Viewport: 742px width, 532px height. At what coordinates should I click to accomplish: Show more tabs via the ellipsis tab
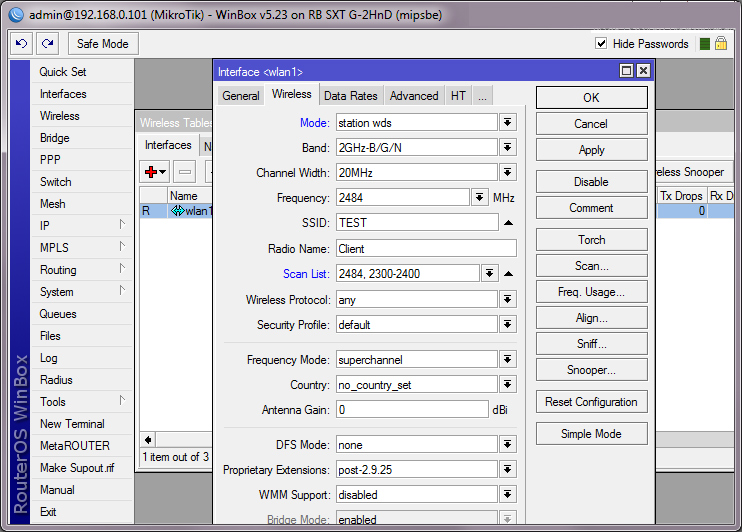coord(482,96)
